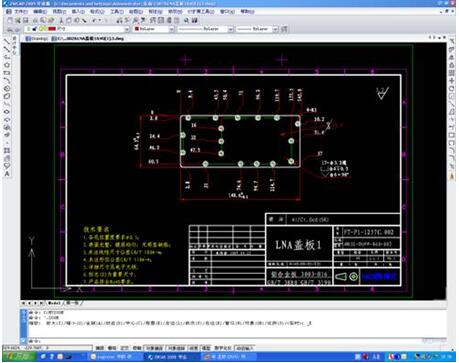
Task: Select the multiline Text tool marked A
Action: 6,174
